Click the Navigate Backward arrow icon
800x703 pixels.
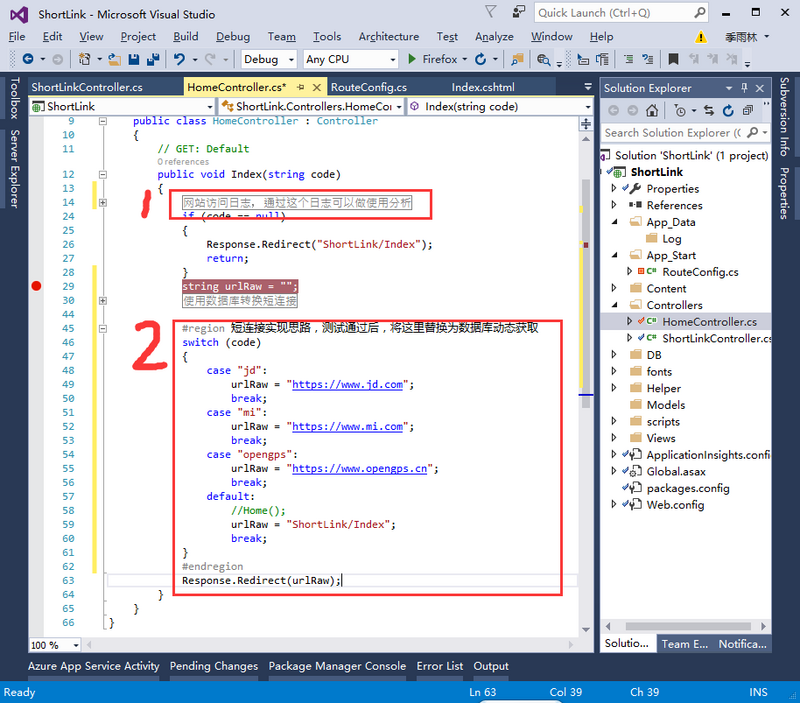click(x=28, y=59)
